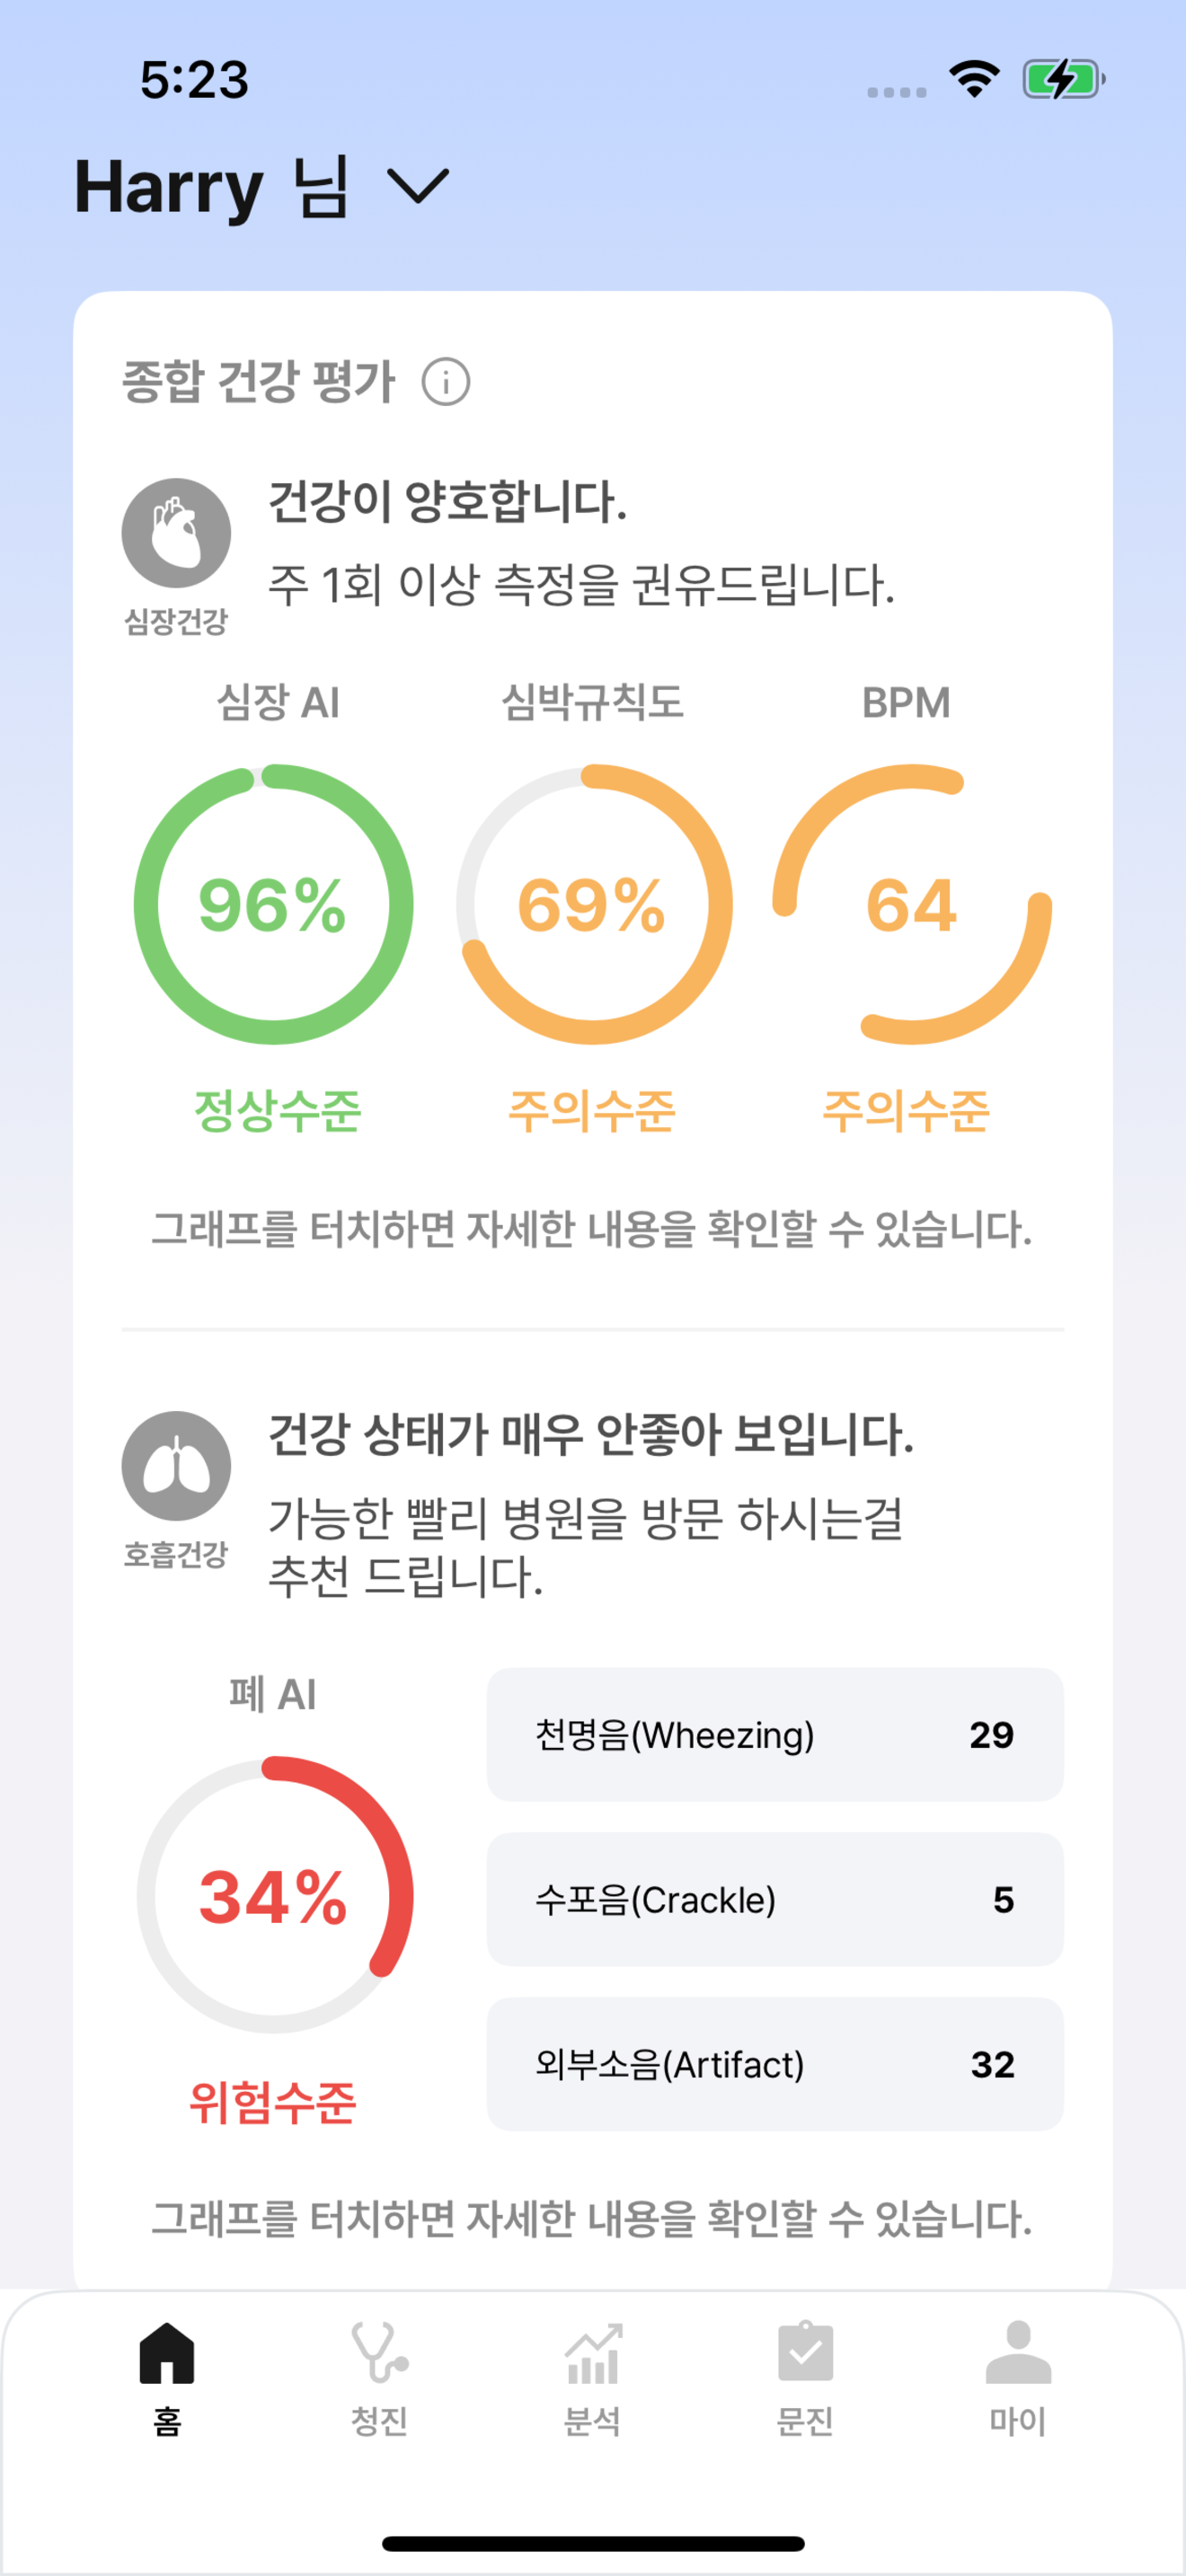Open the clipboard 문진 tab icon
1186x2576 pixels.
click(x=805, y=2352)
